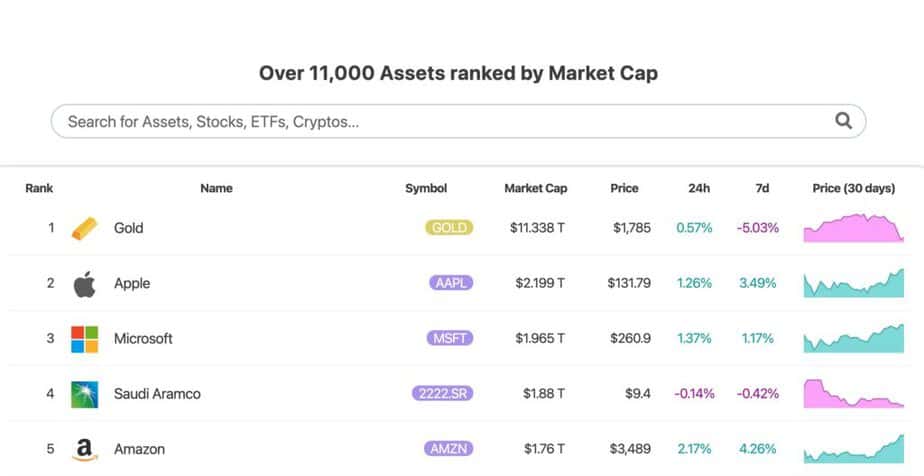
Task: Click Amazon 7d change 4.26%
Action: pos(758,449)
